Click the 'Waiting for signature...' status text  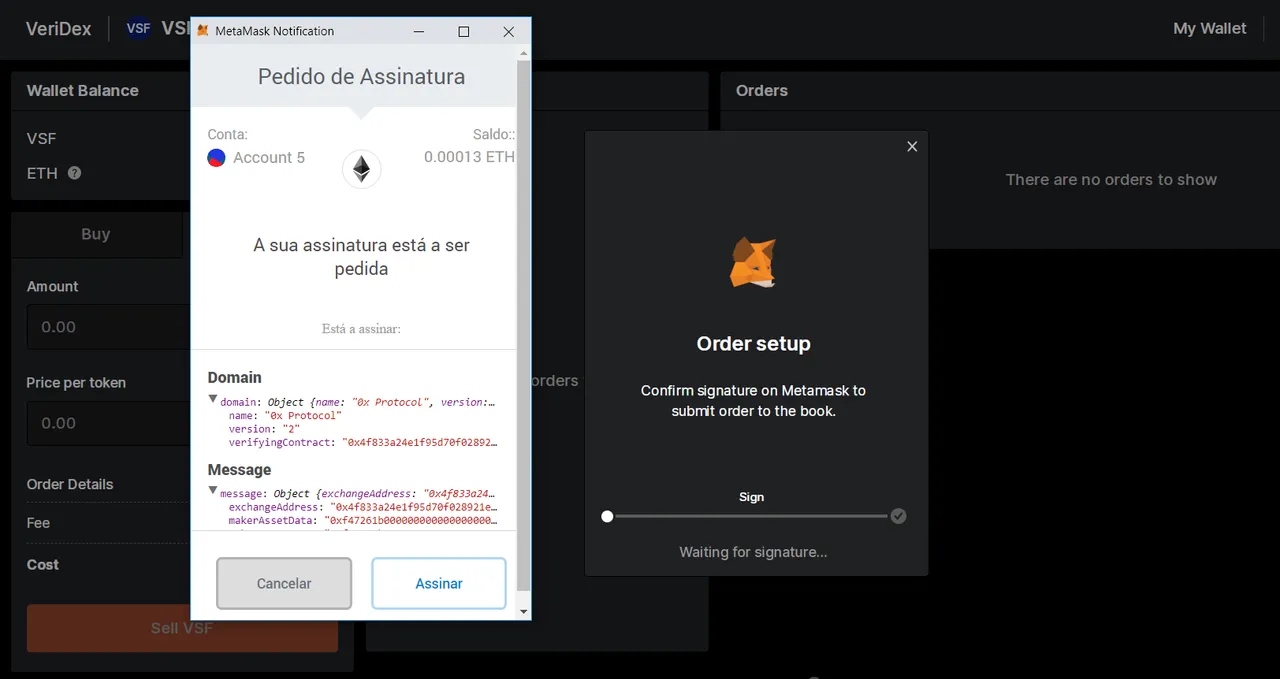pyautogui.click(x=753, y=552)
